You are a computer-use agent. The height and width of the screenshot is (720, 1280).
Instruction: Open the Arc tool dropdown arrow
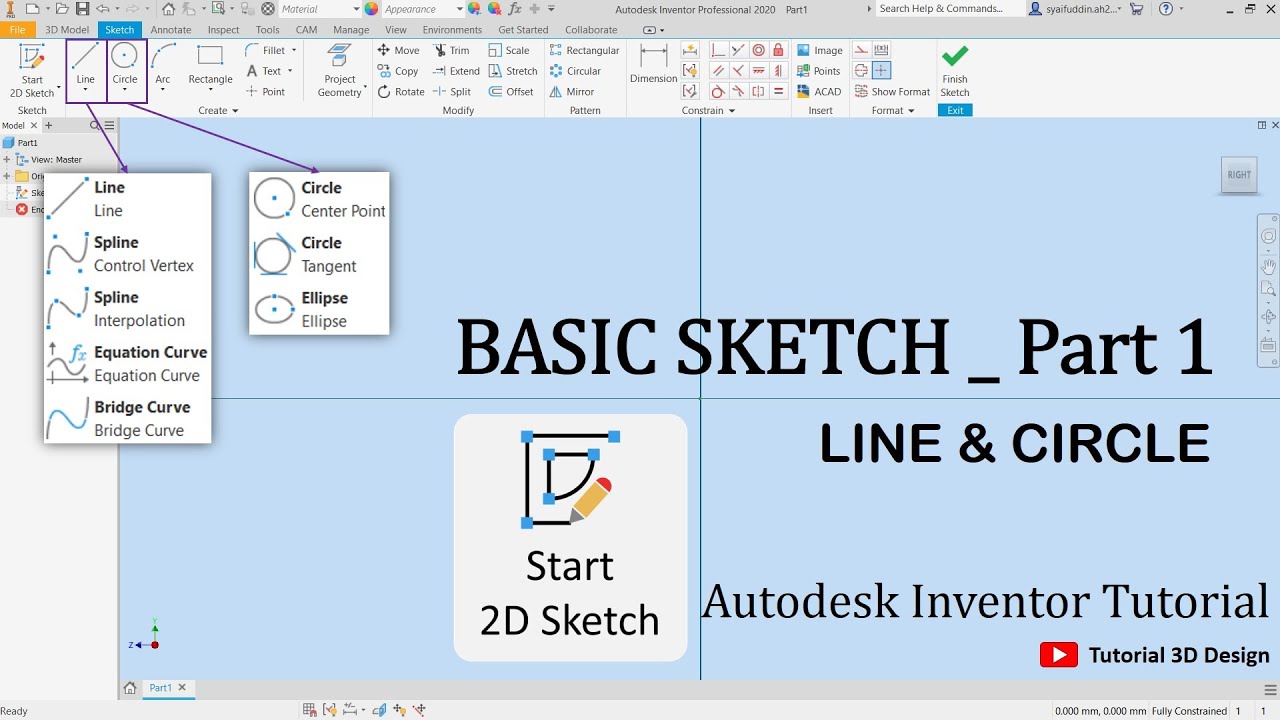point(163,91)
